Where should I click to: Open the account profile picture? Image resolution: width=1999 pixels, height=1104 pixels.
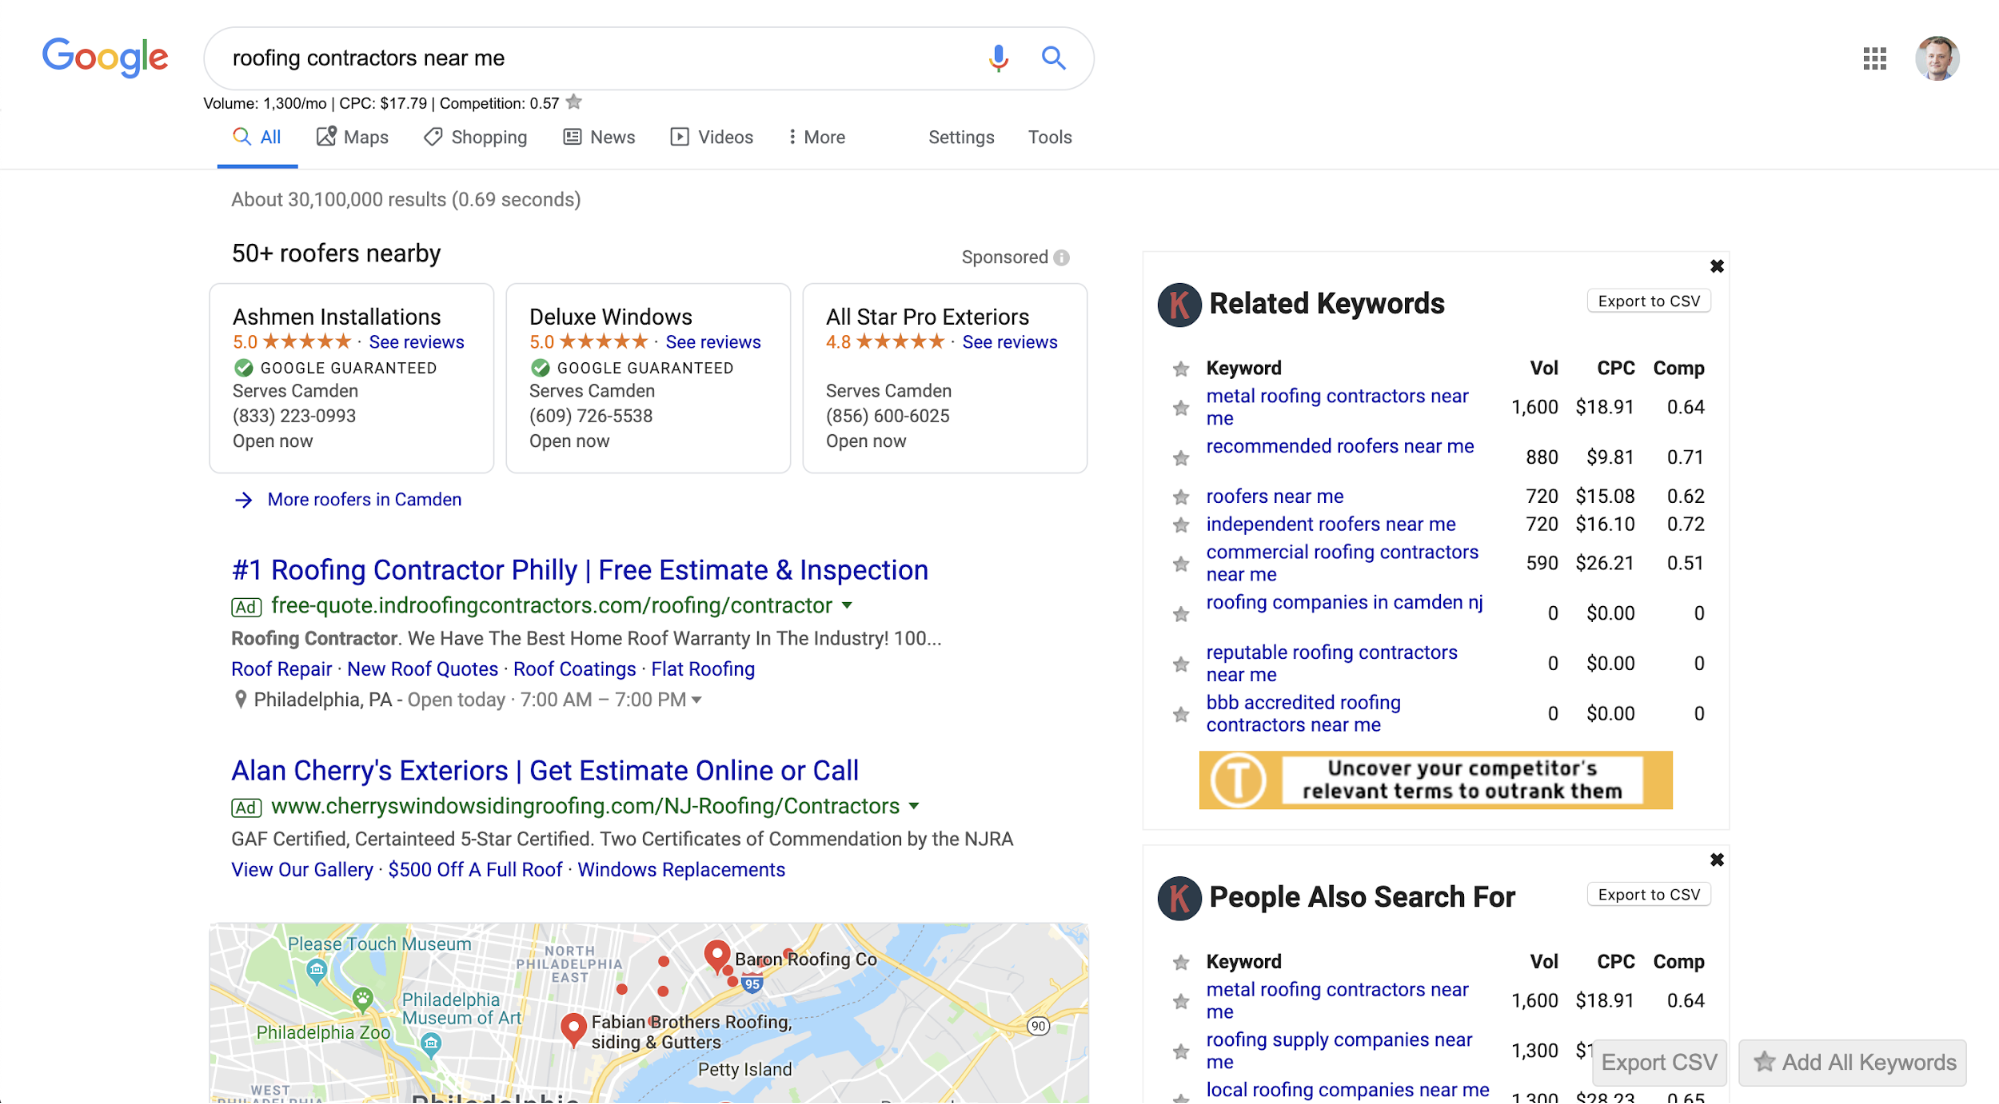[1937, 58]
